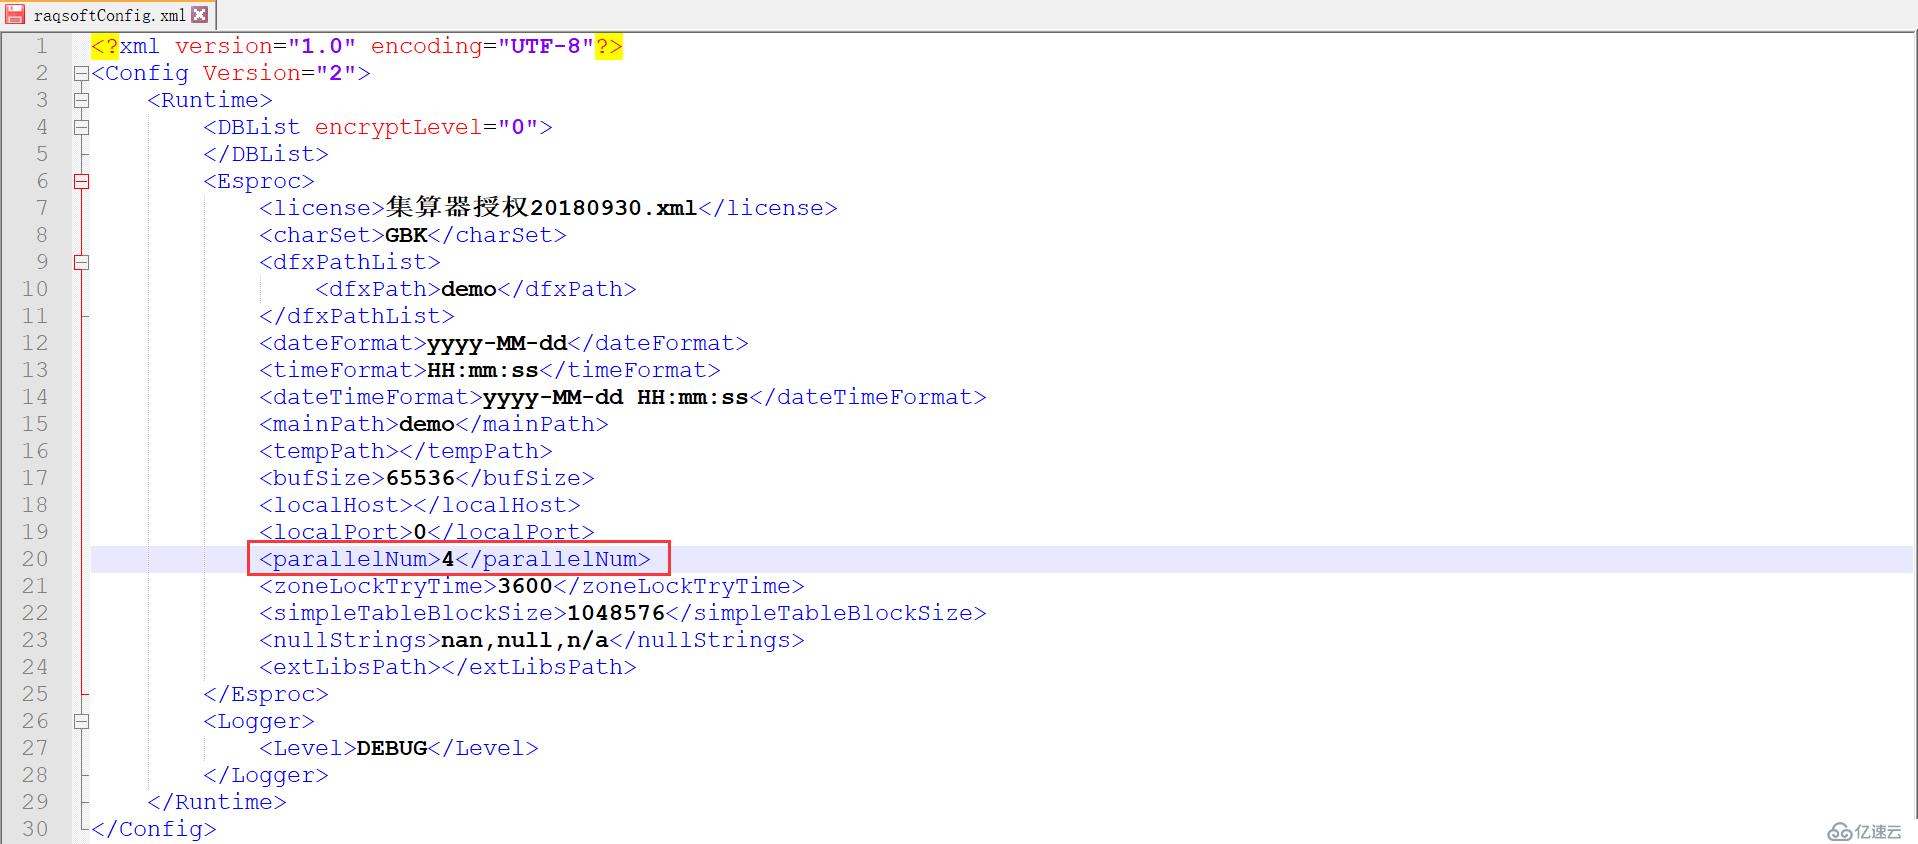Place cursor on parallelNum value 4
The image size is (1918, 844).
[x=448, y=559]
